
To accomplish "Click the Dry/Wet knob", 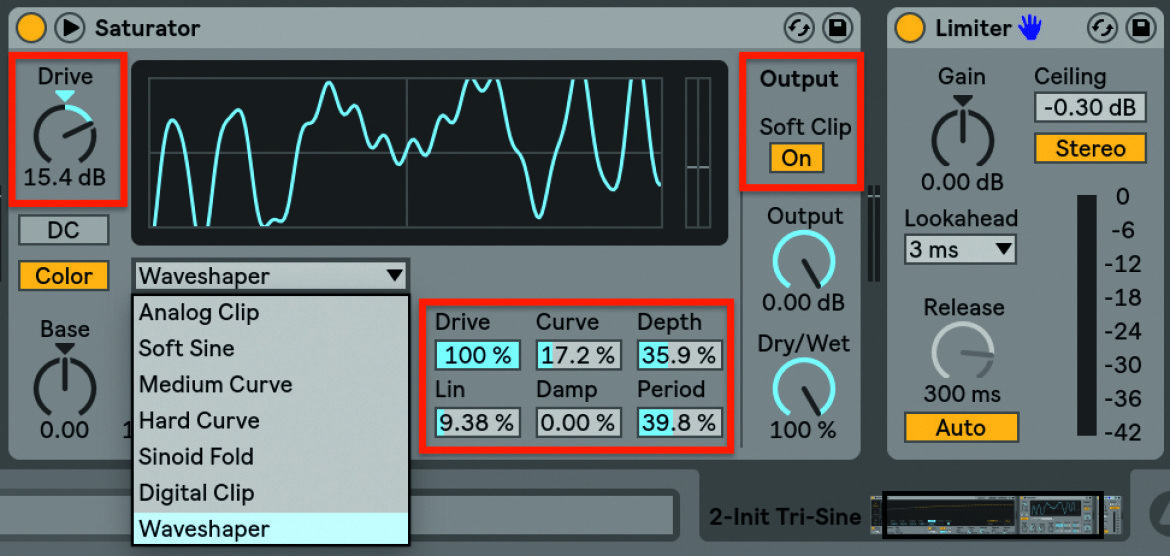I will tap(804, 387).
